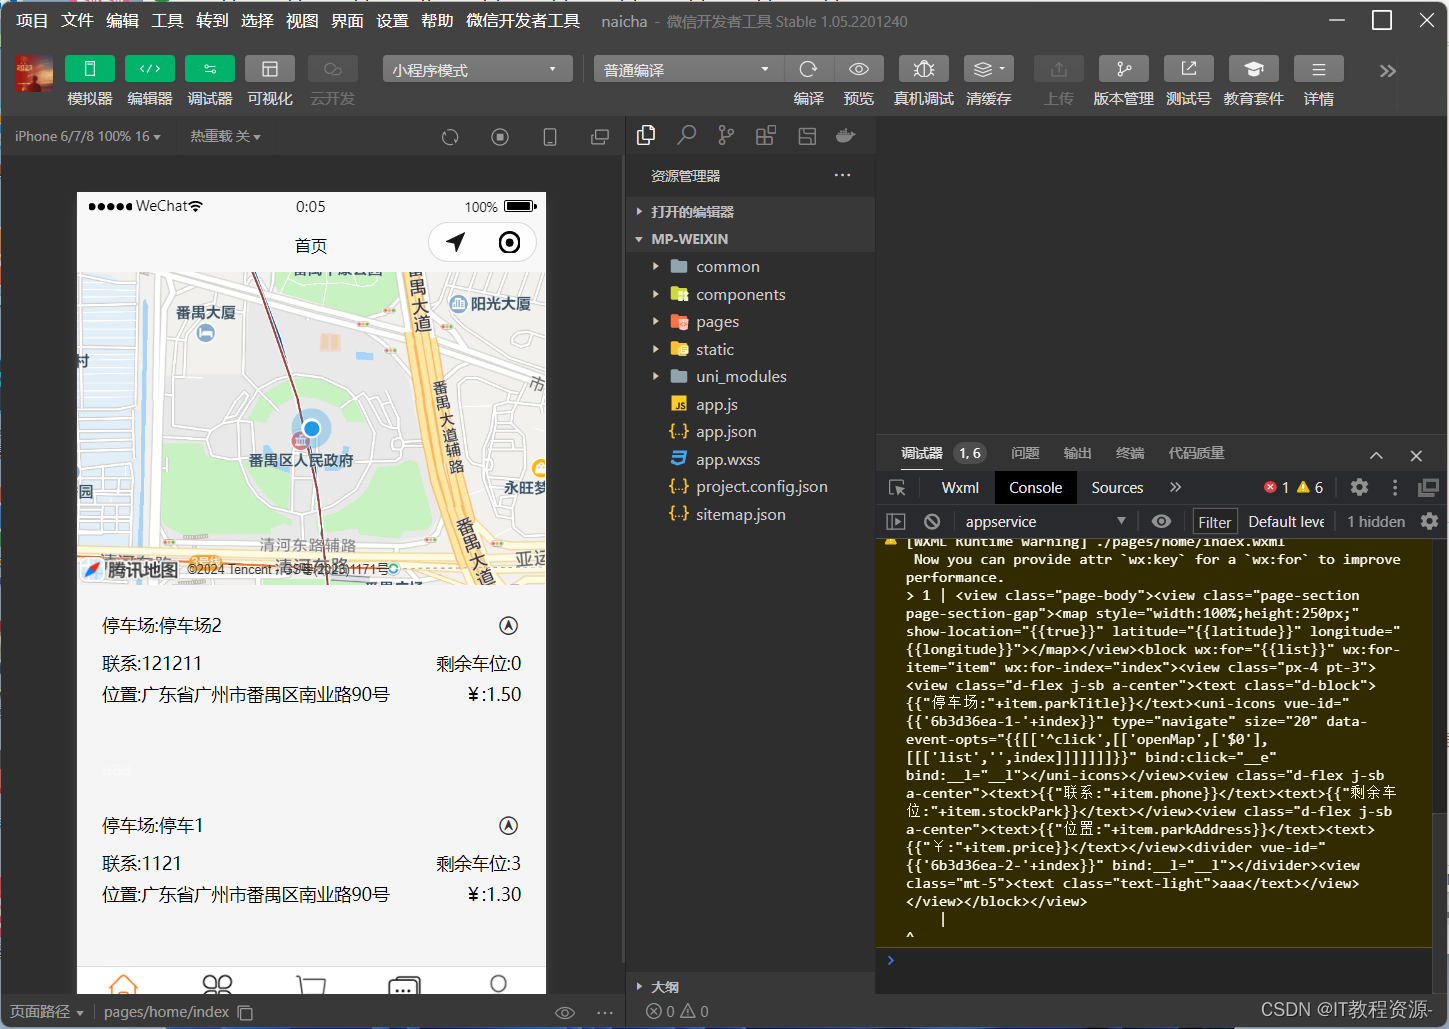The width and height of the screenshot is (1449, 1029).
Task: Switch to the Sources devtools tab
Action: click(1117, 487)
